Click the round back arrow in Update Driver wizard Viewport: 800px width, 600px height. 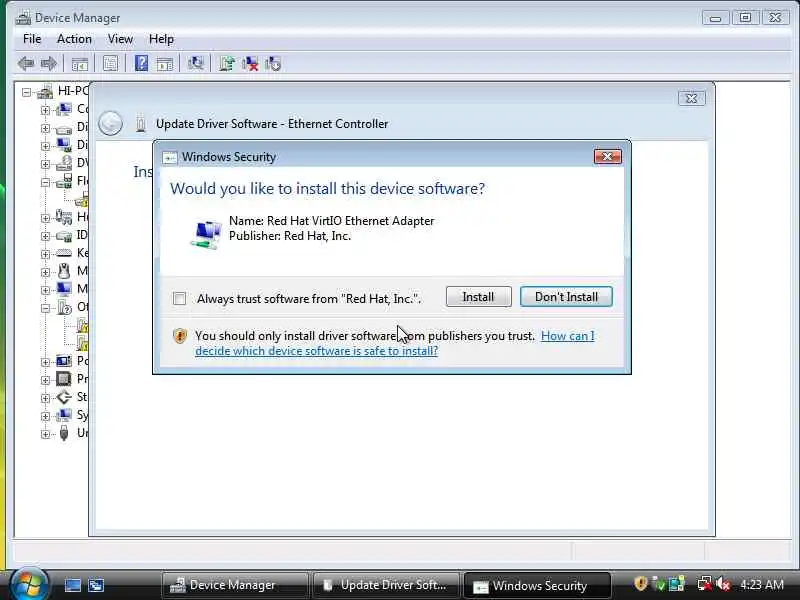click(110, 123)
